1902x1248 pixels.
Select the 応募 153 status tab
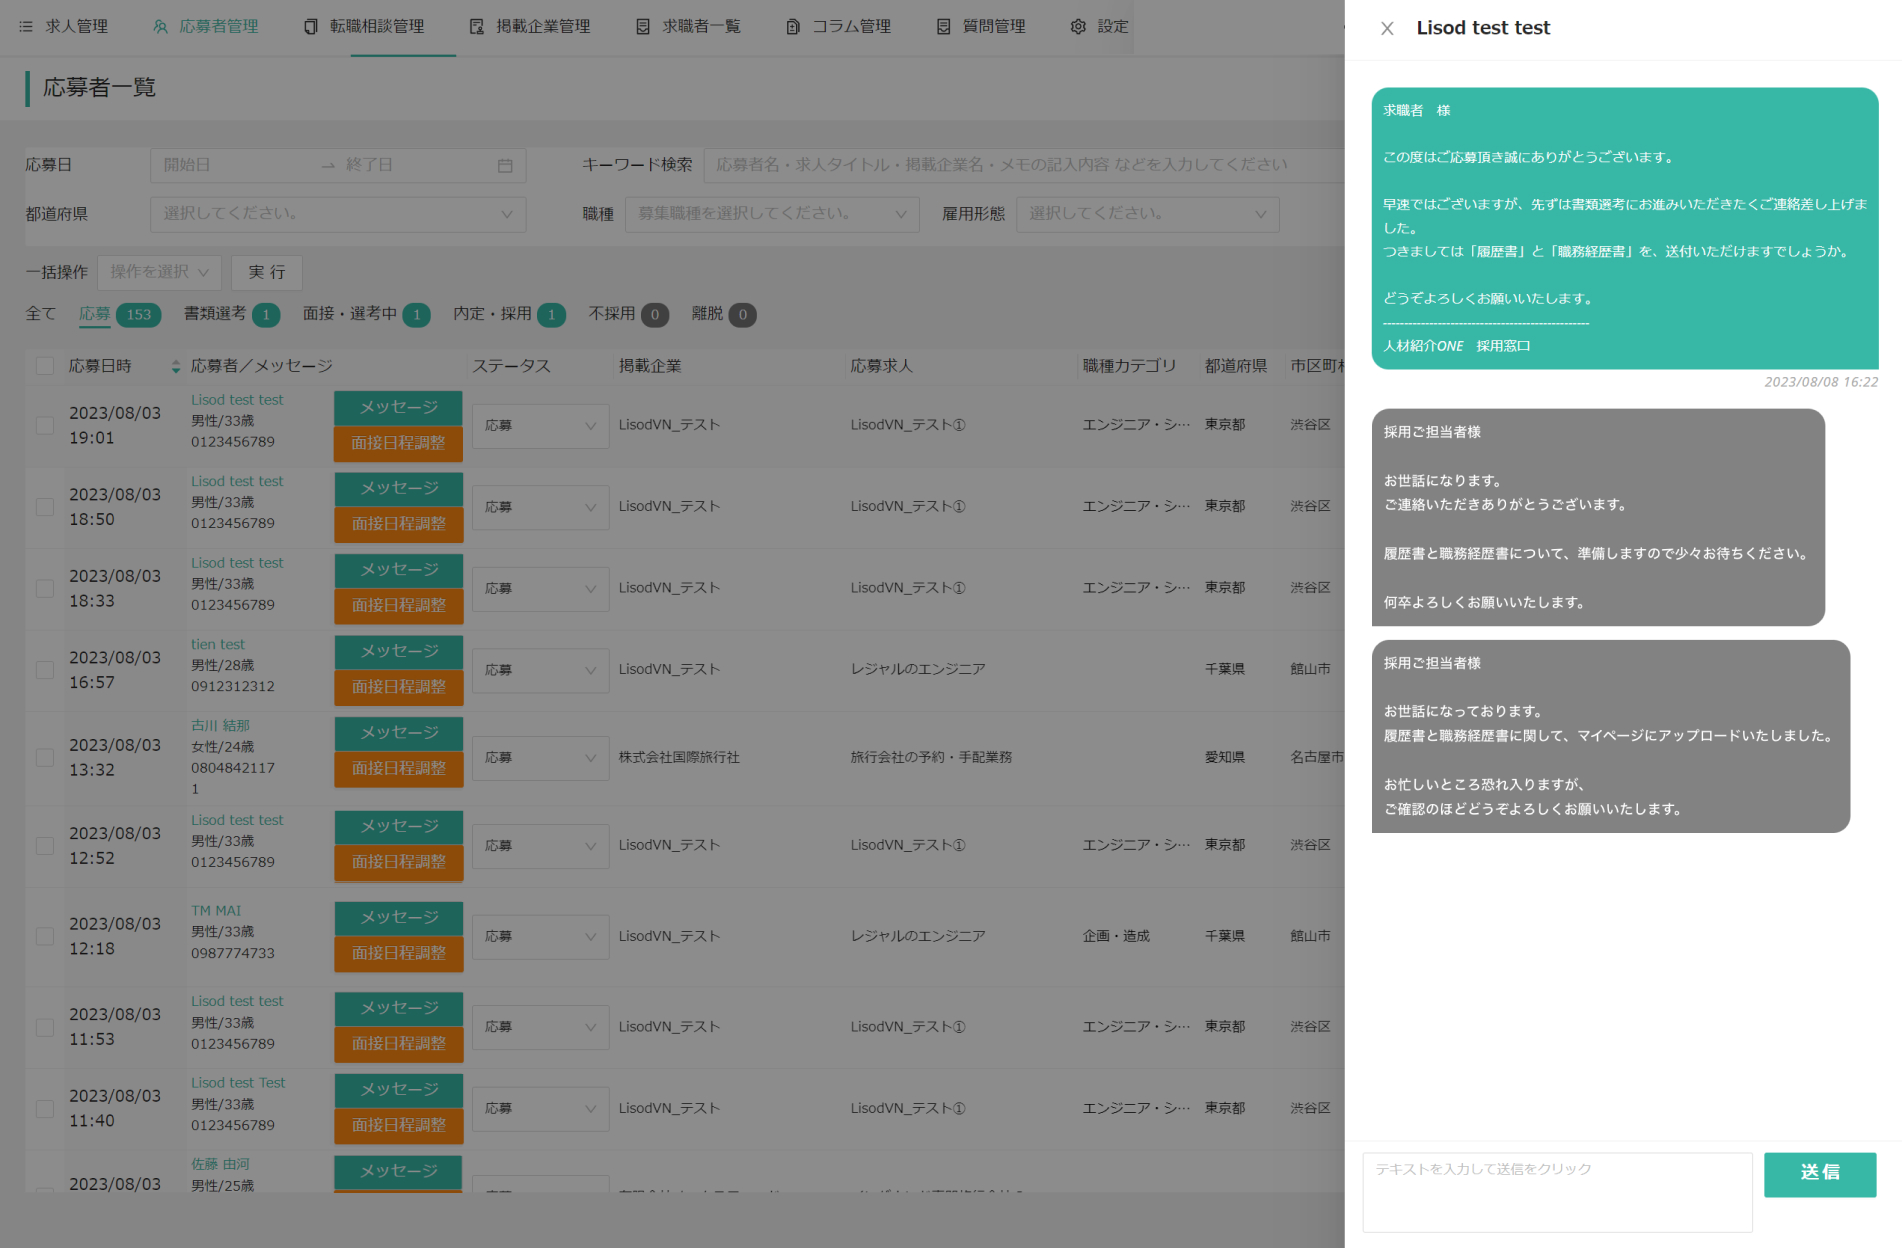pos(120,314)
